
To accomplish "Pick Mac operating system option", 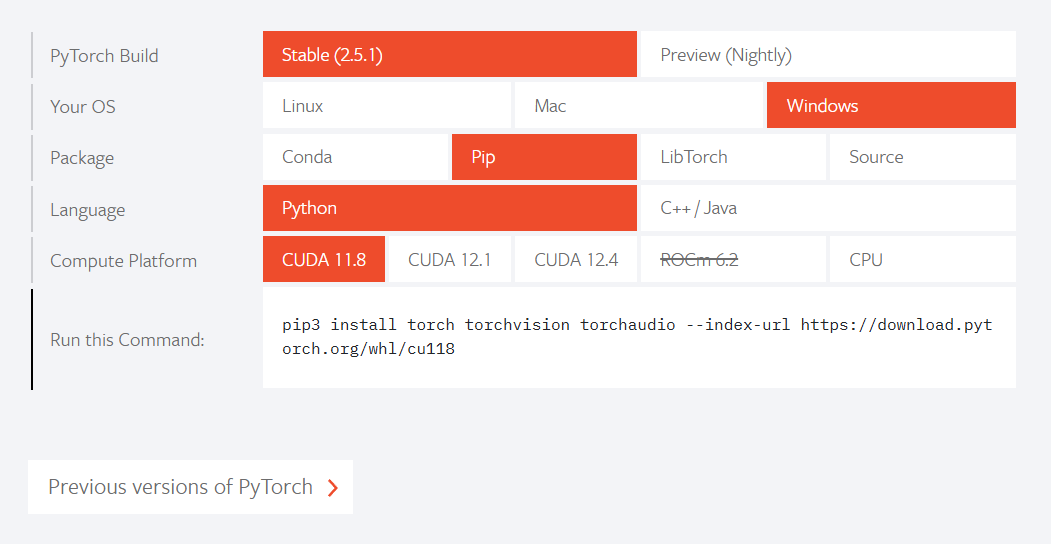I will pos(638,105).
